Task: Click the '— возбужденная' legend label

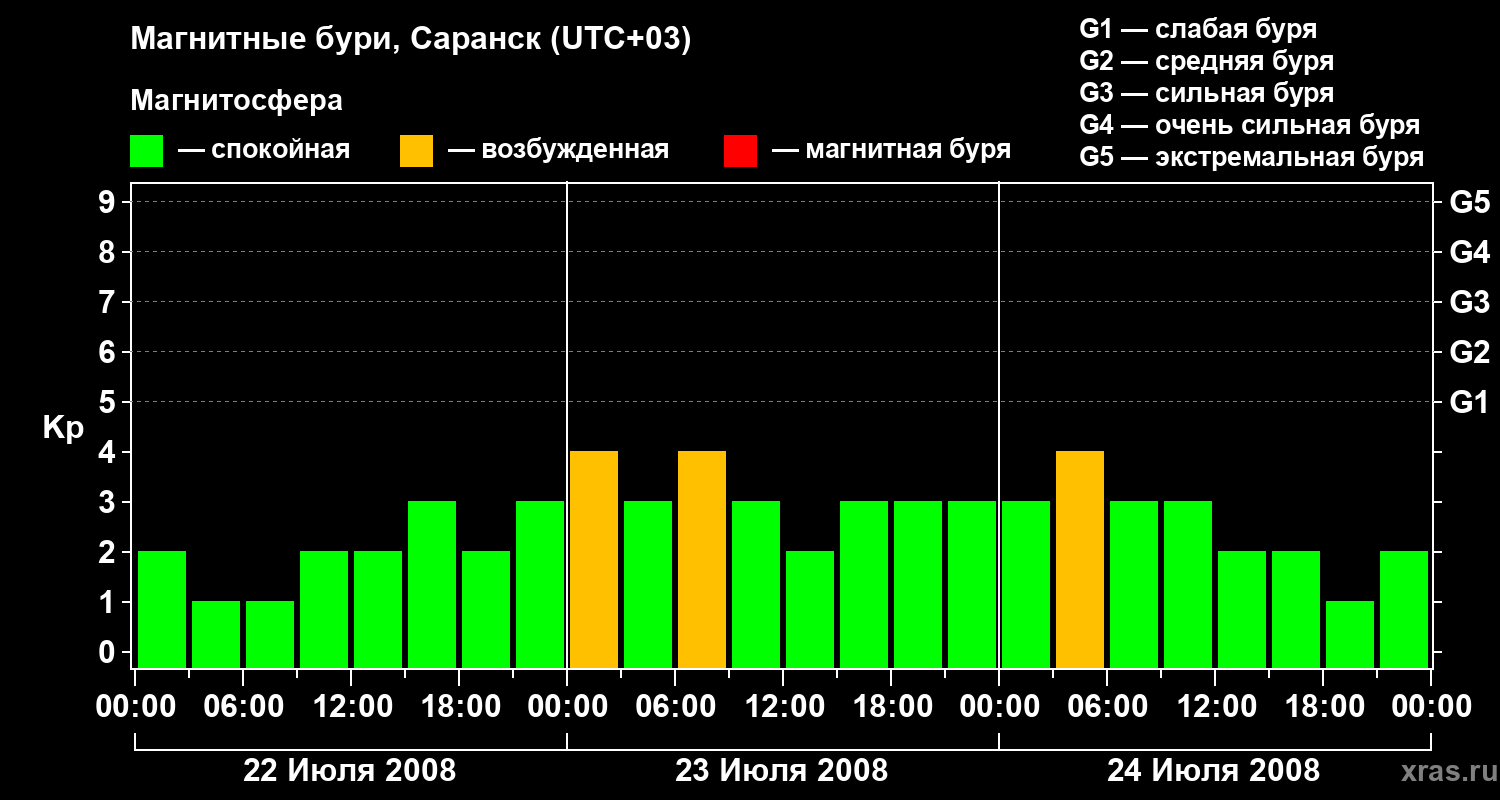Action: [558, 151]
